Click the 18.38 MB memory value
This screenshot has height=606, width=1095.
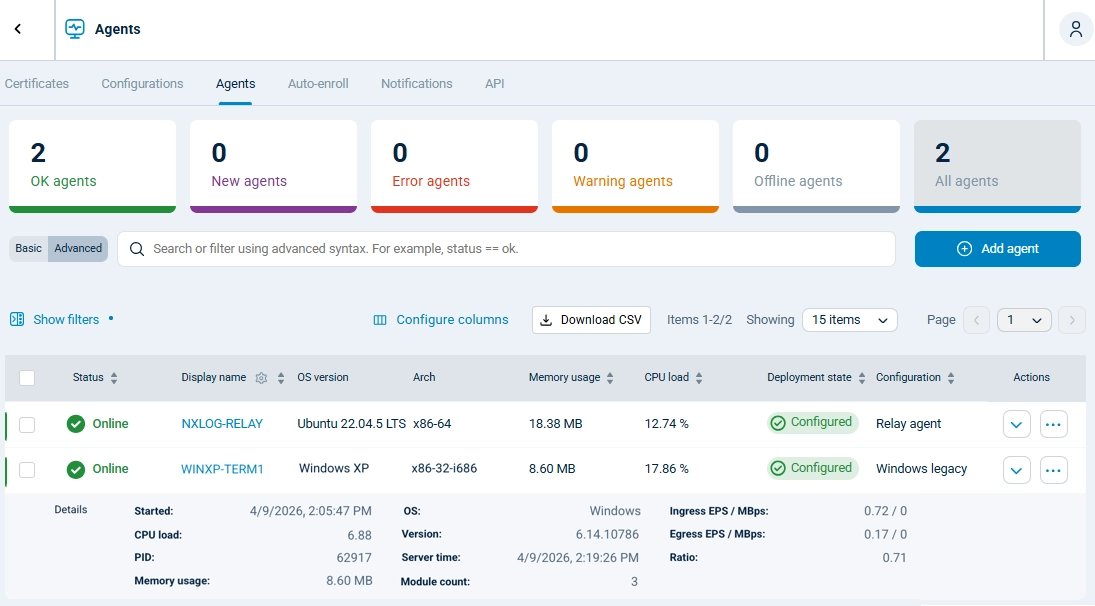(555, 424)
